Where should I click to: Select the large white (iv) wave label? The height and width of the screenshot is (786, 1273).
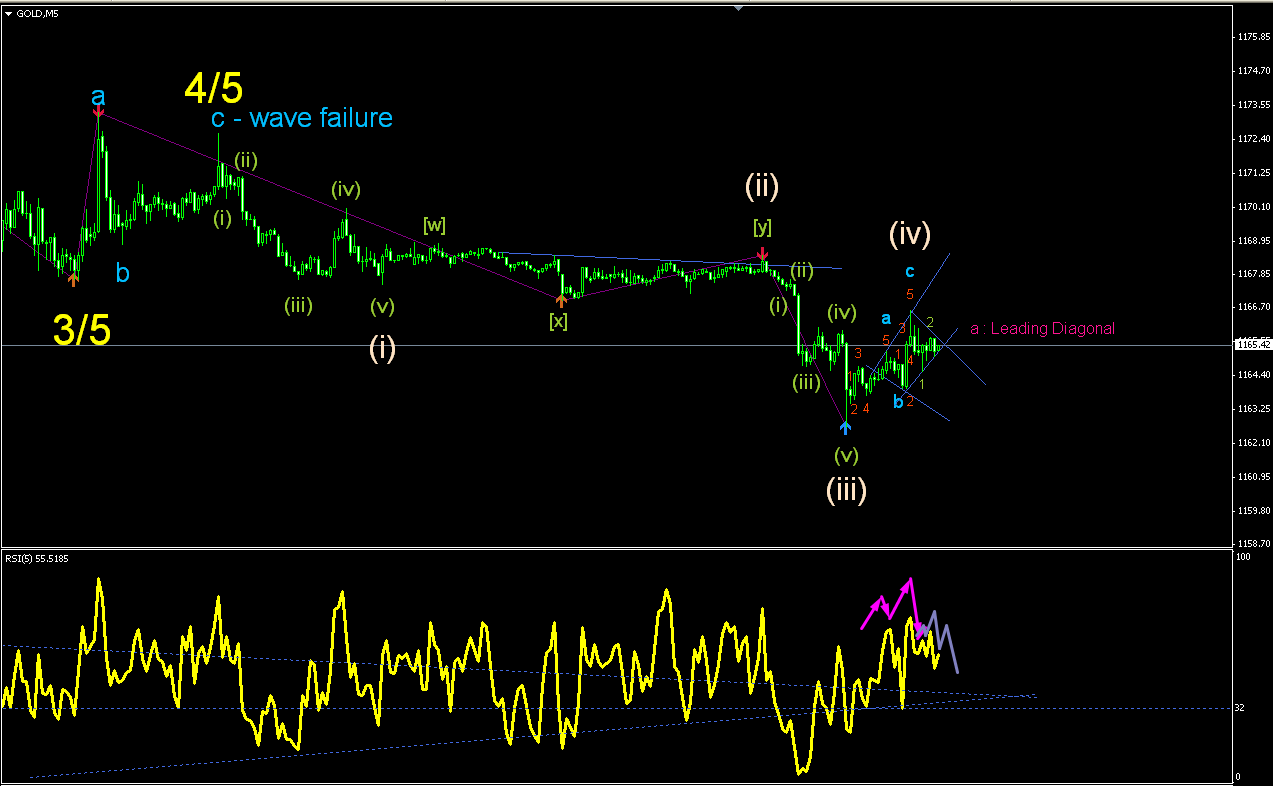[x=910, y=234]
